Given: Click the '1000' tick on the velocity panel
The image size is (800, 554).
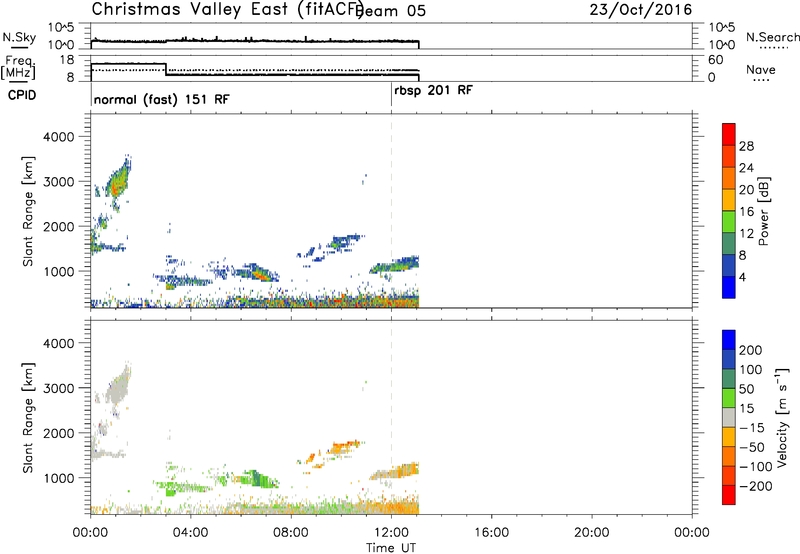Looking at the screenshot, I should (58, 478).
